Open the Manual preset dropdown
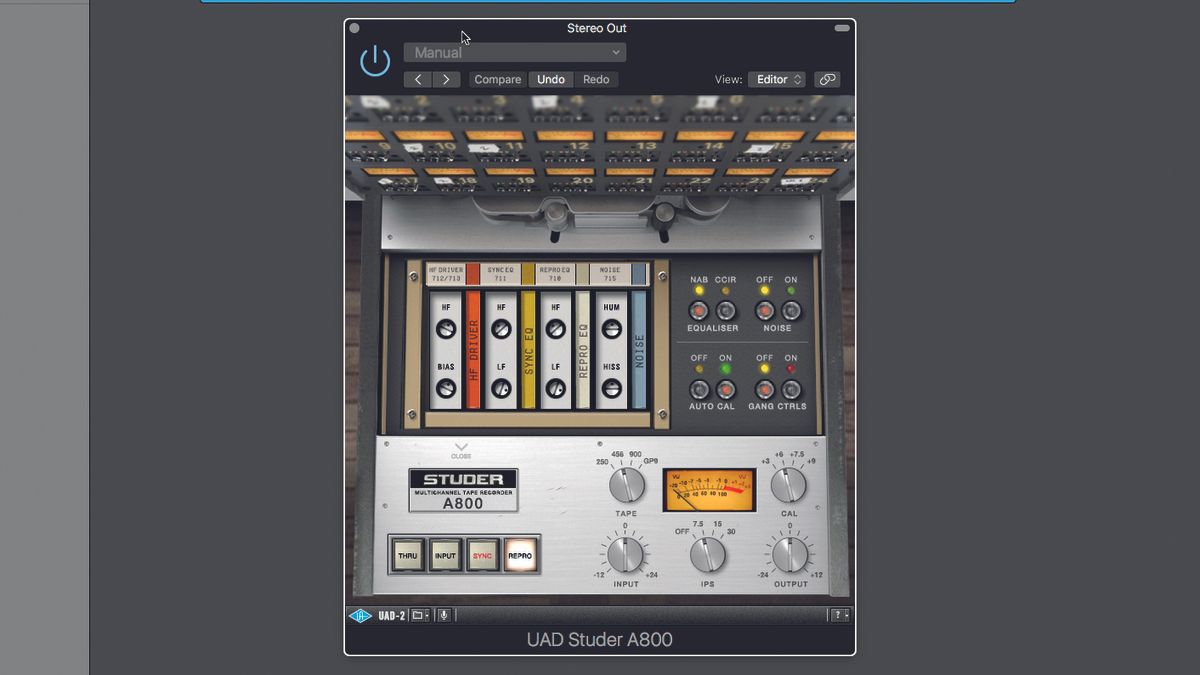Screen dimensions: 1200x675 515,52
